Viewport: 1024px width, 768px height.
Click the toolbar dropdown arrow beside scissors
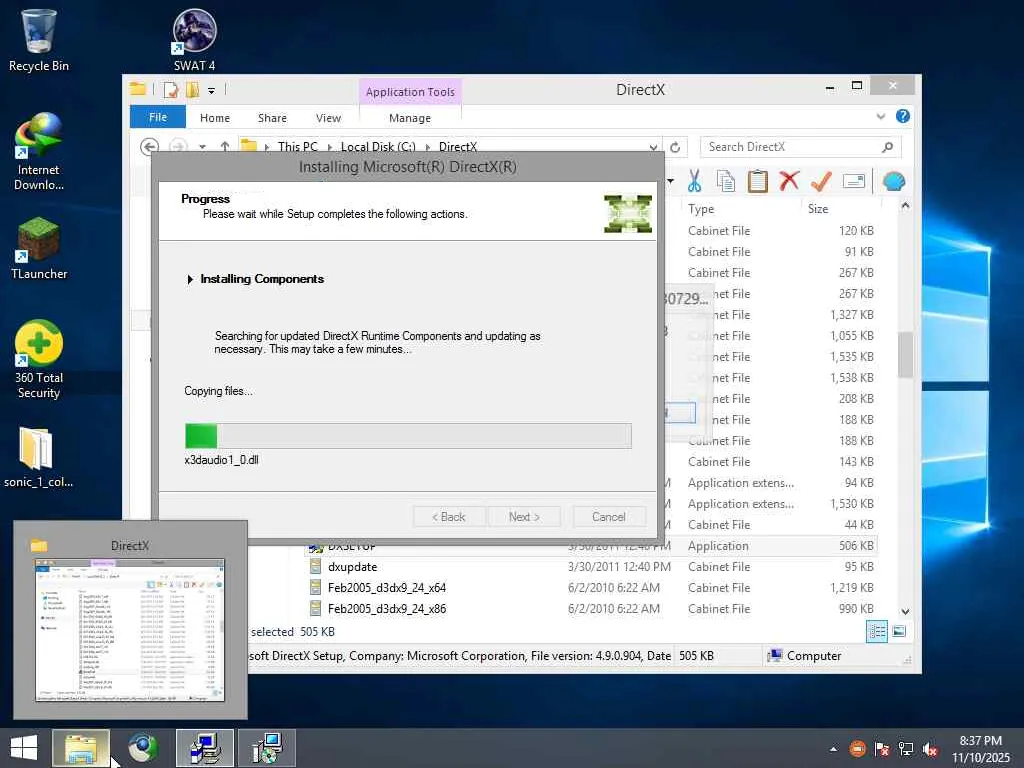[671, 181]
